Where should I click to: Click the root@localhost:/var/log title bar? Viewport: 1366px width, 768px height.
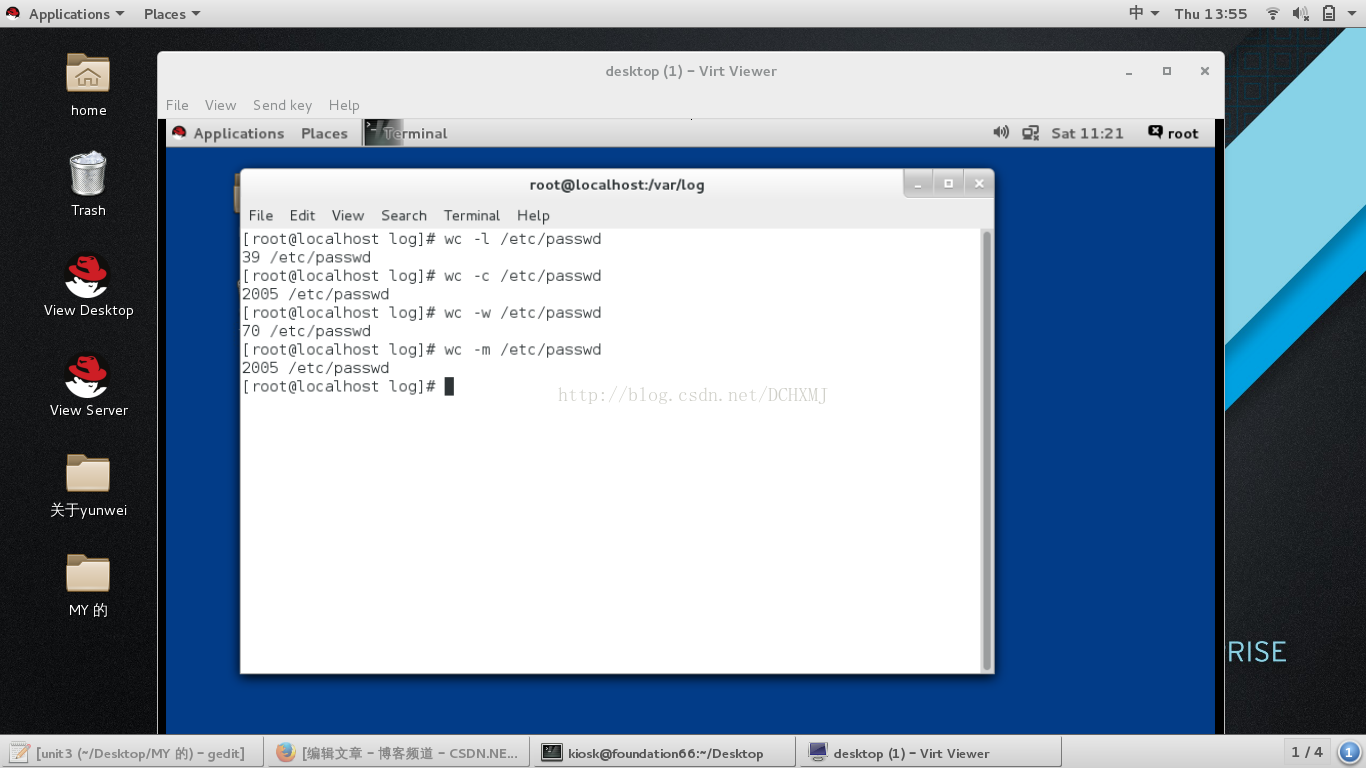coord(617,184)
